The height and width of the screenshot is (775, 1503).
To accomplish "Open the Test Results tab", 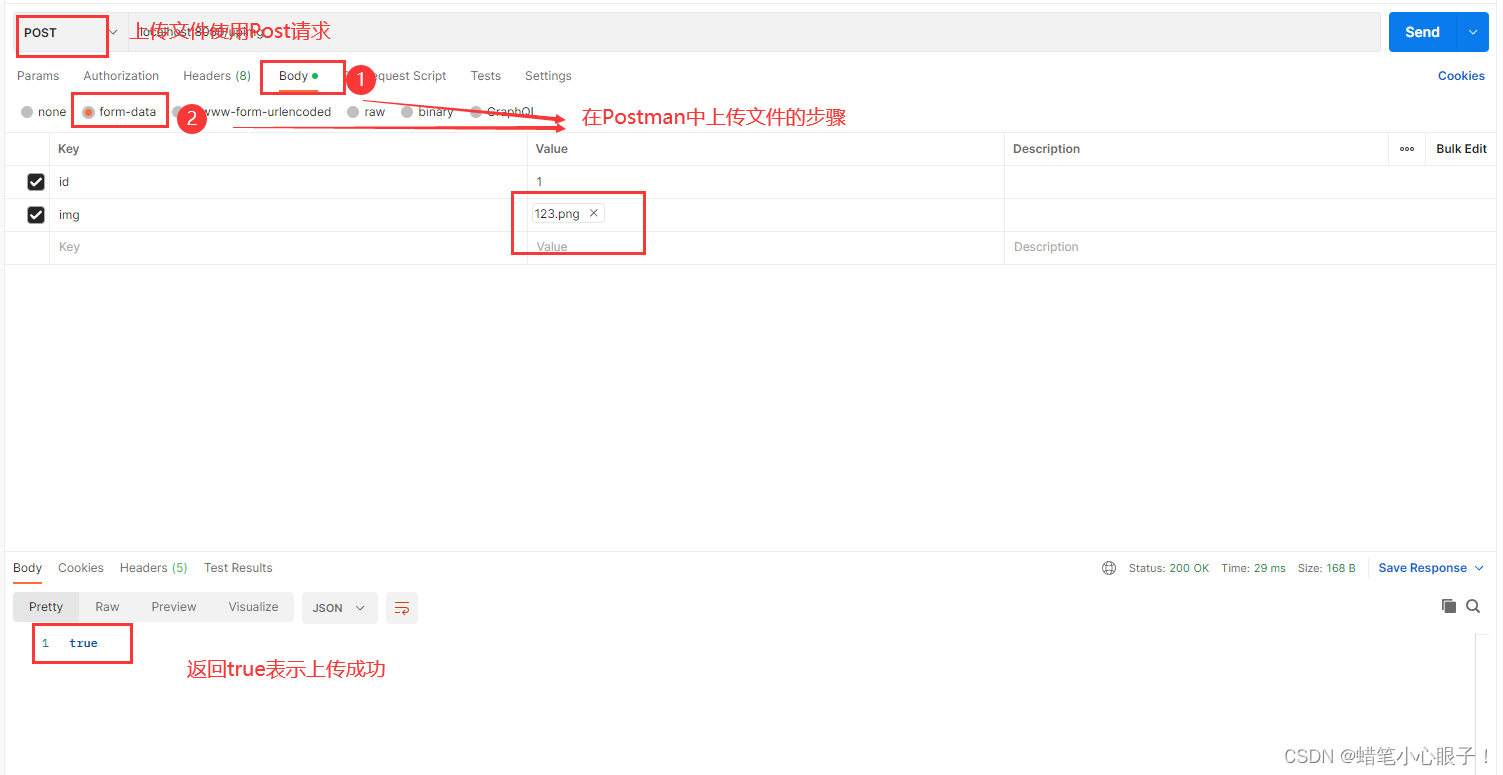I will pos(238,567).
